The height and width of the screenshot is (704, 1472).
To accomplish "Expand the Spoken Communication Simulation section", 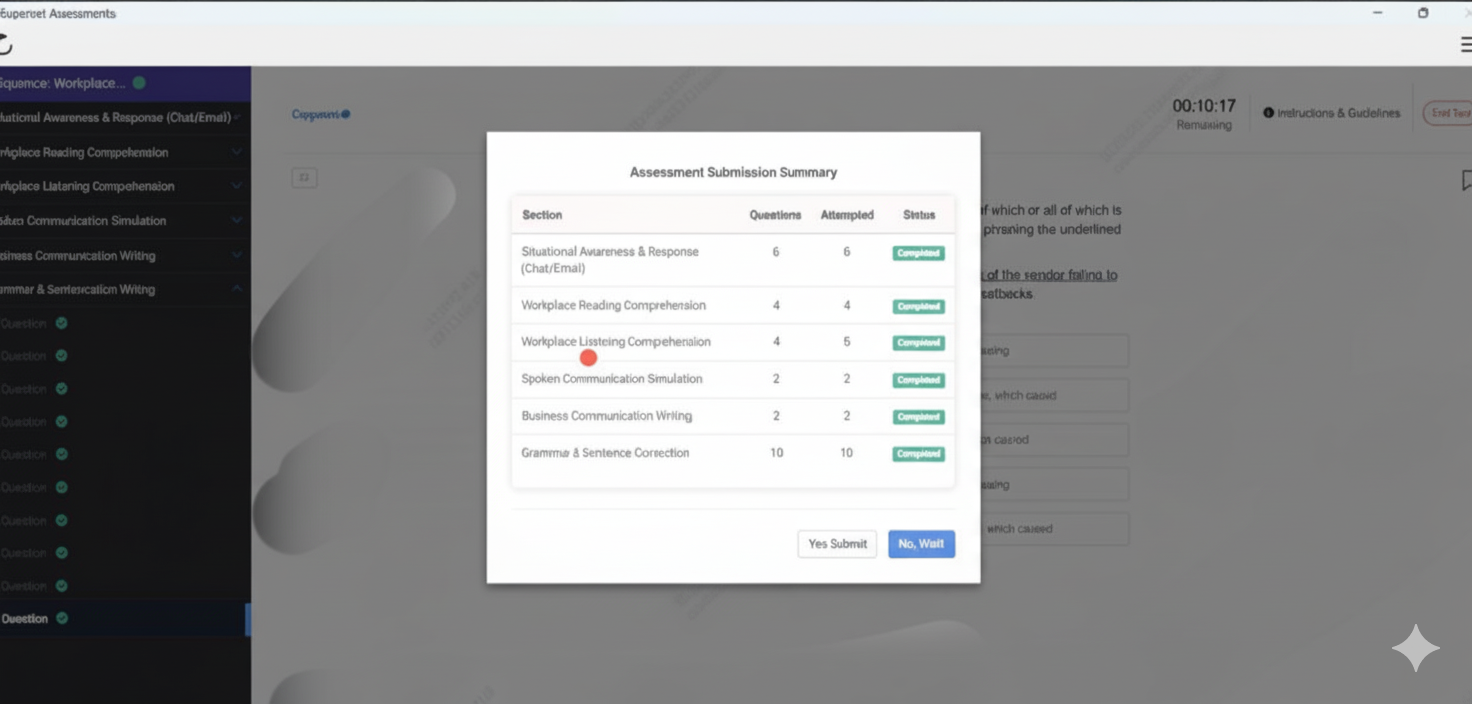I will tap(237, 220).
